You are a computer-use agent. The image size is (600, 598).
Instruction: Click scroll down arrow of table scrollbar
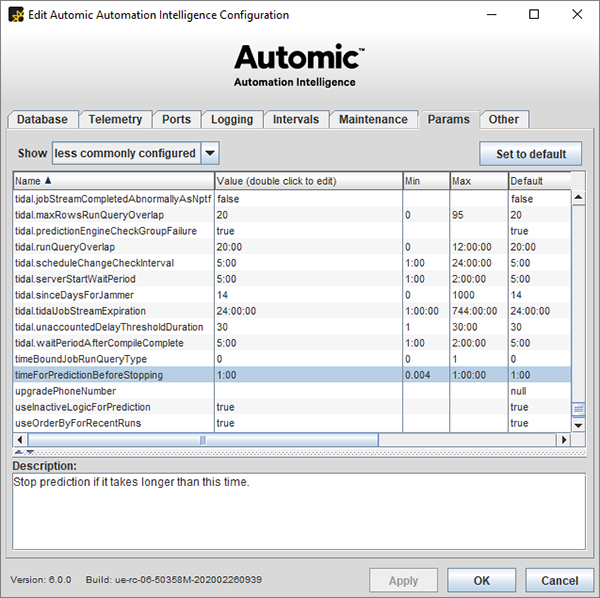click(x=578, y=425)
